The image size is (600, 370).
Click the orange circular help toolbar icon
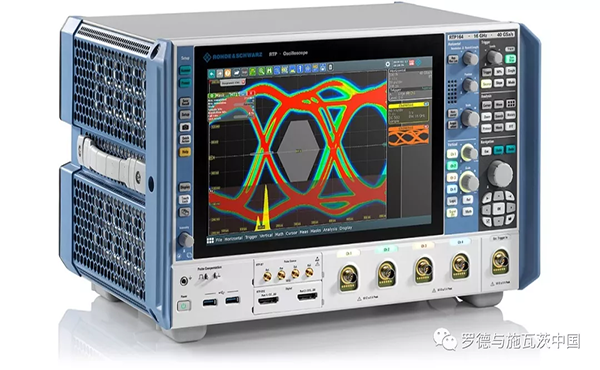[x=227, y=73]
